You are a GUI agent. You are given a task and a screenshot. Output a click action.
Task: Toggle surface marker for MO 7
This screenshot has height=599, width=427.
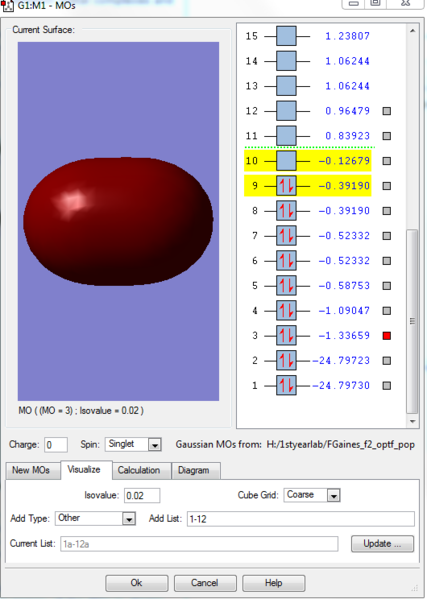coord(387,236)
